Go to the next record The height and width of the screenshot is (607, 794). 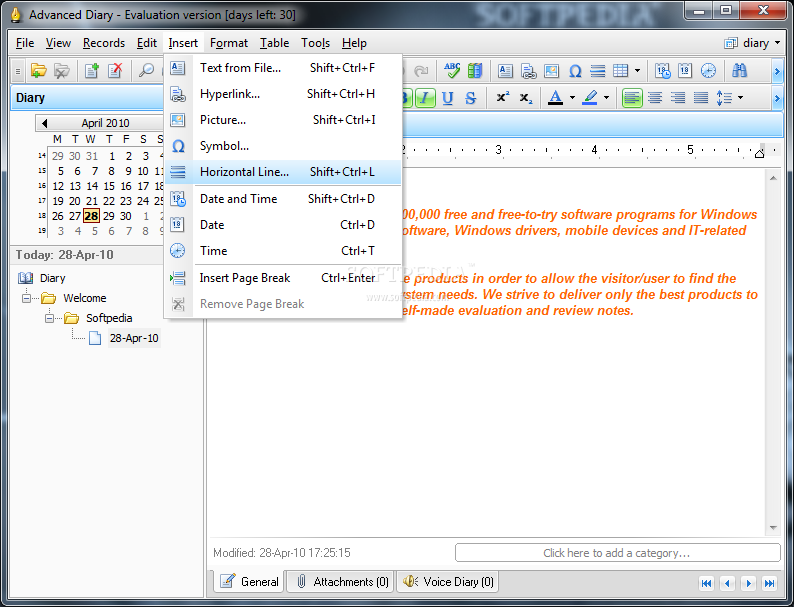click(x=748, y=583)
